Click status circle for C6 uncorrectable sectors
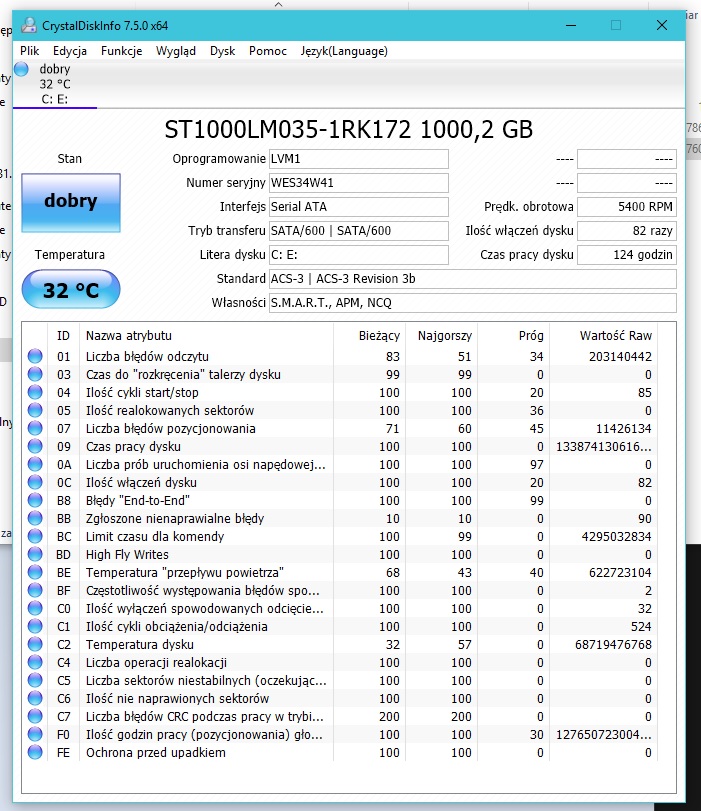Image resolution: width=701 pixels, height=811 pixels. coord(35,698)
